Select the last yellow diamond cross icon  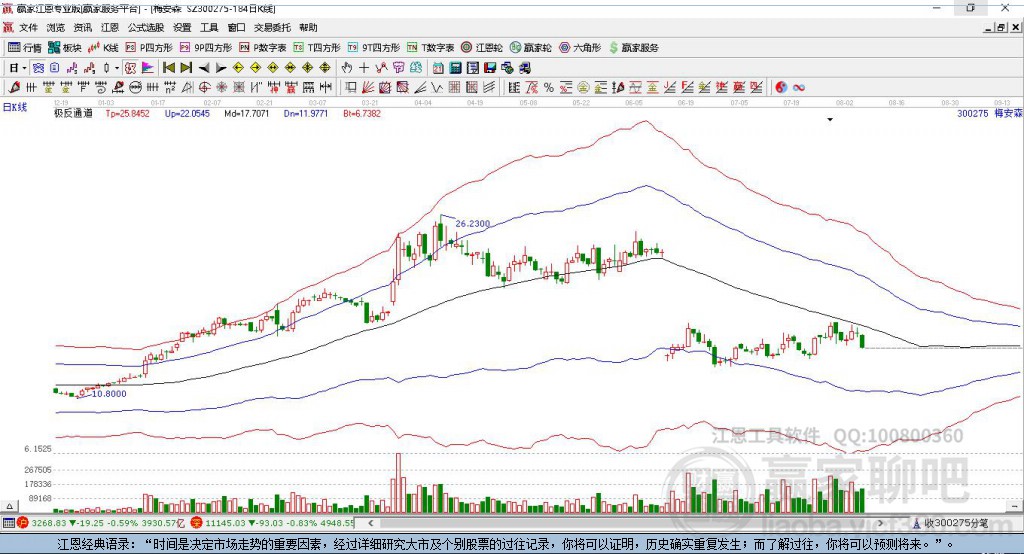pyautogui.click(x=325, y=68)
